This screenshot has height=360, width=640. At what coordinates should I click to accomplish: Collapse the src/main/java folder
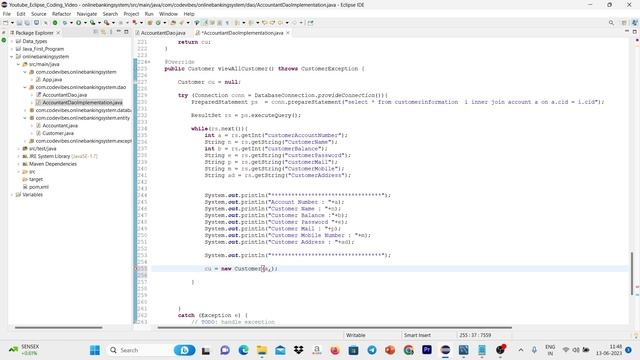click(18, 64)
